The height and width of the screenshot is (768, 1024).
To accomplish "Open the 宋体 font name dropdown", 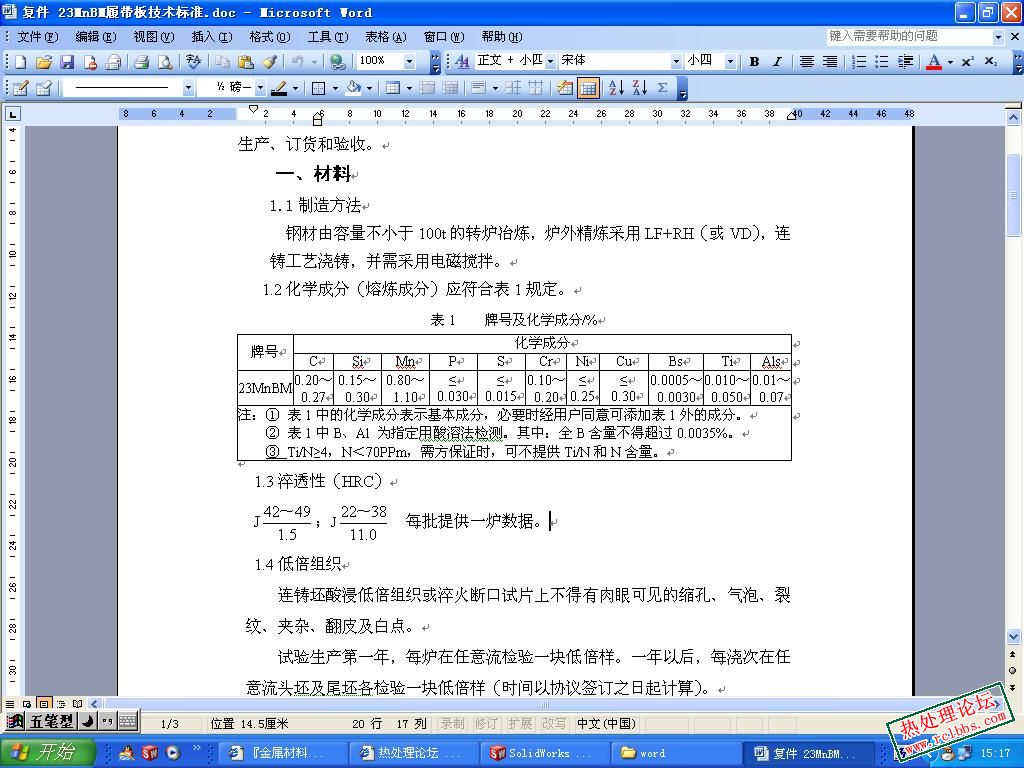I will click(676, 61).
